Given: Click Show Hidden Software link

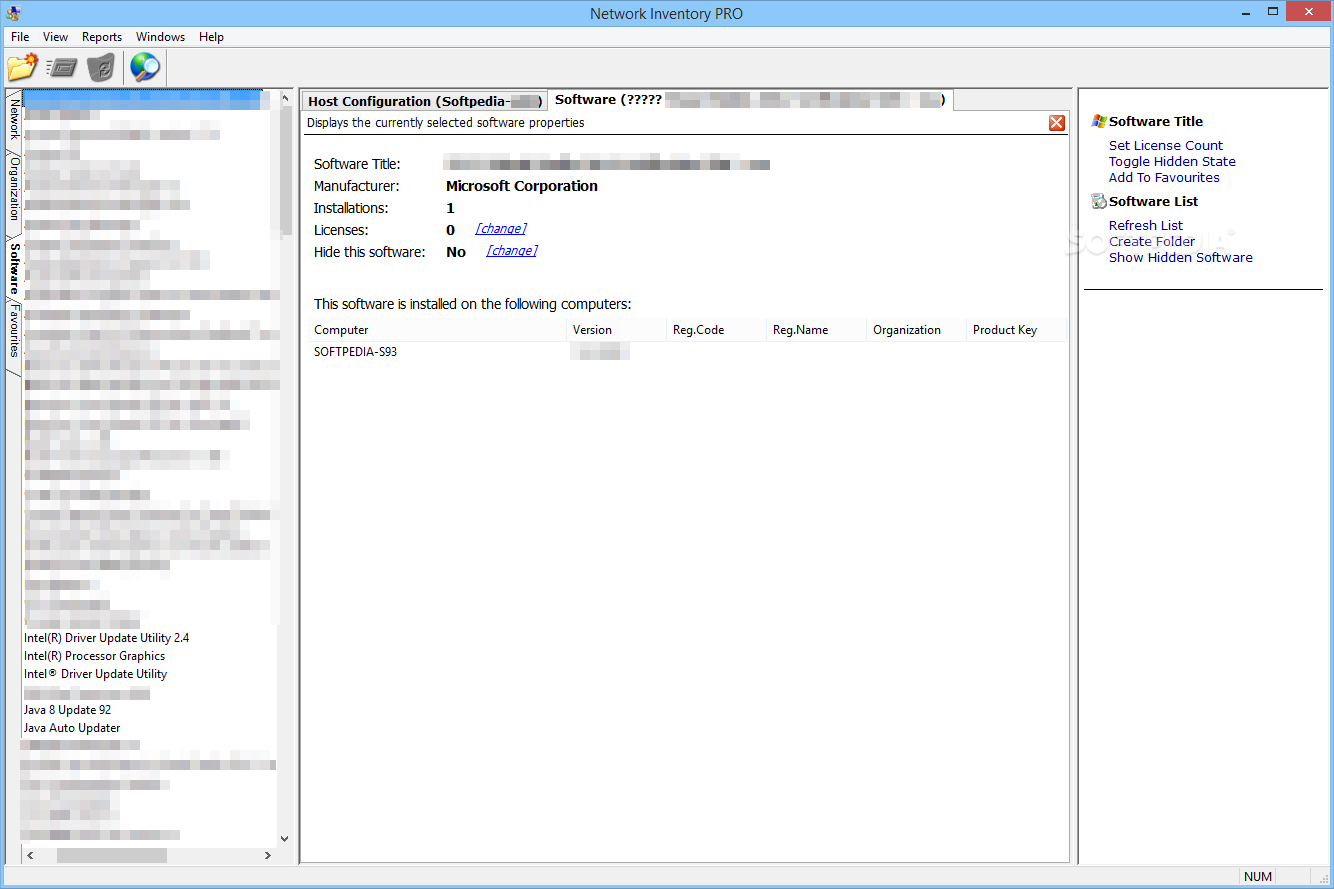Looking at the screenshot, I should pyautogui.click(x=1181, y=257).
